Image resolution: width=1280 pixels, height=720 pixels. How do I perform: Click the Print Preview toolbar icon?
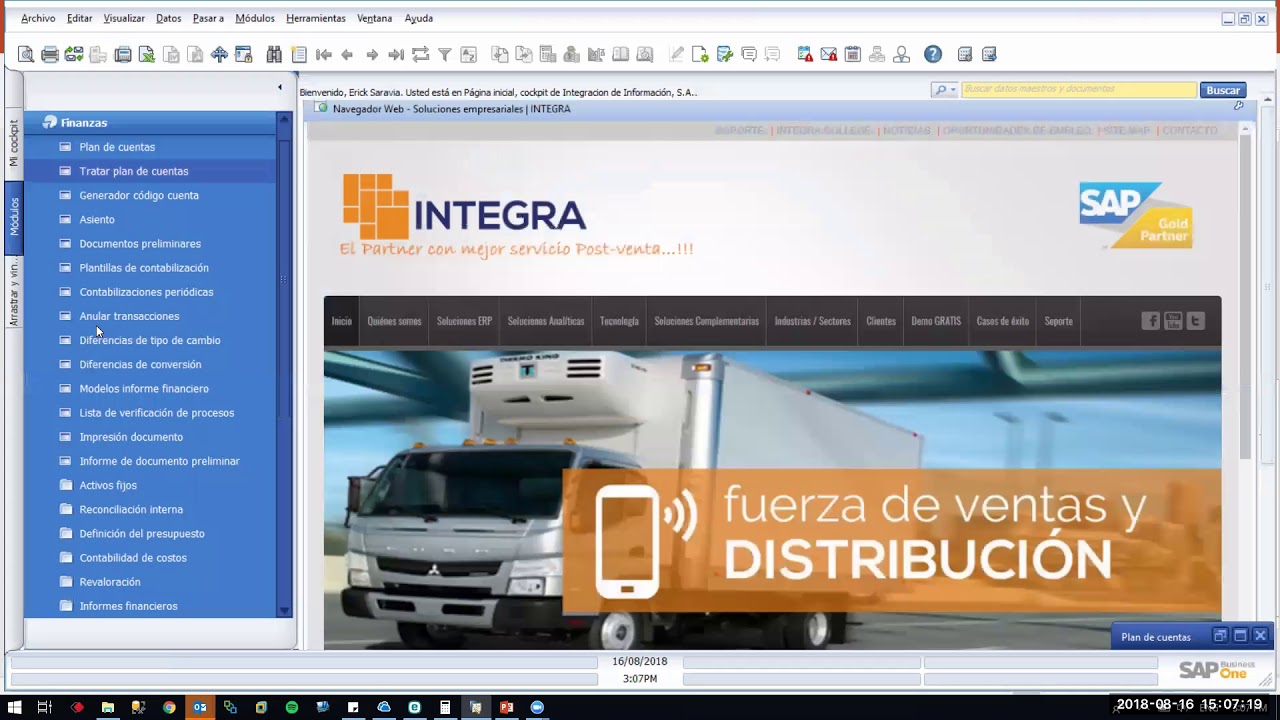(26, 54)
